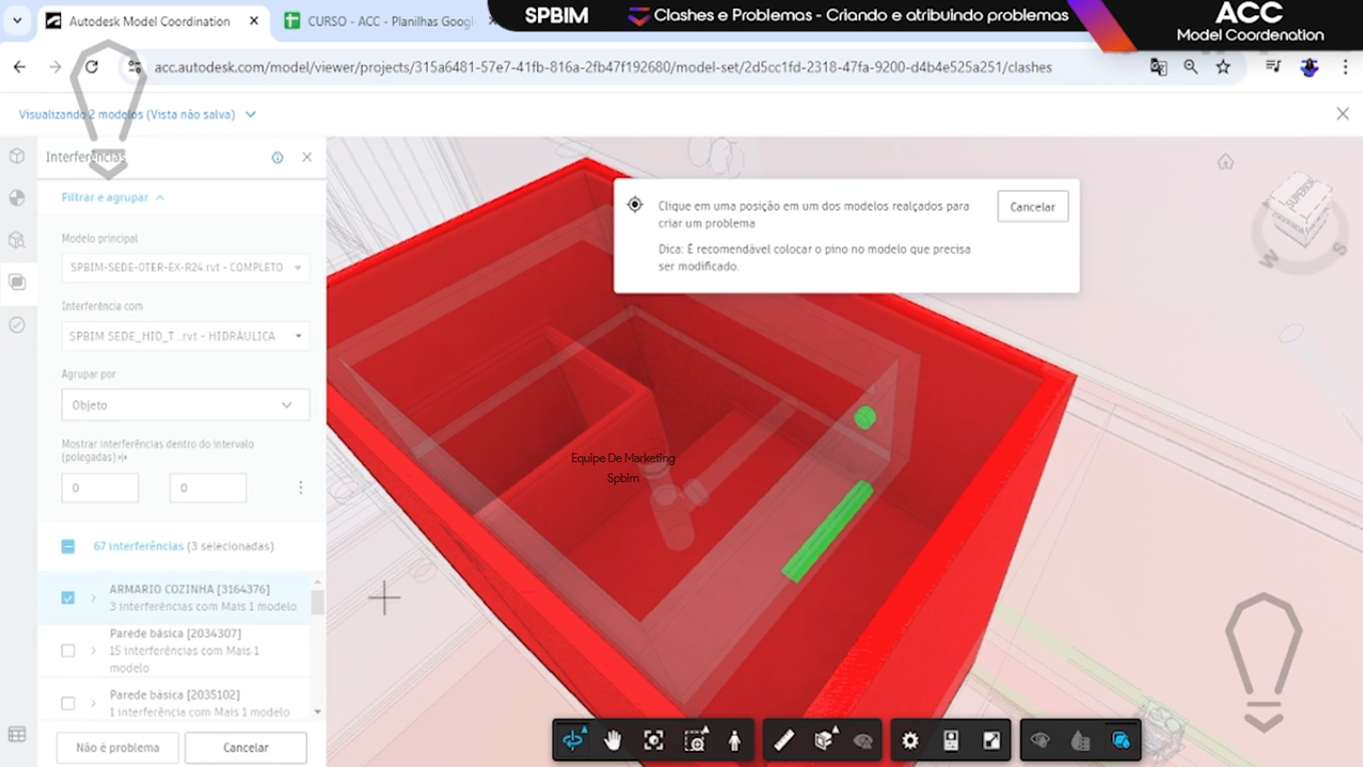Click Google Translate icon in address bar
The image size is (1363, 767).
(x=1158, y=67)
